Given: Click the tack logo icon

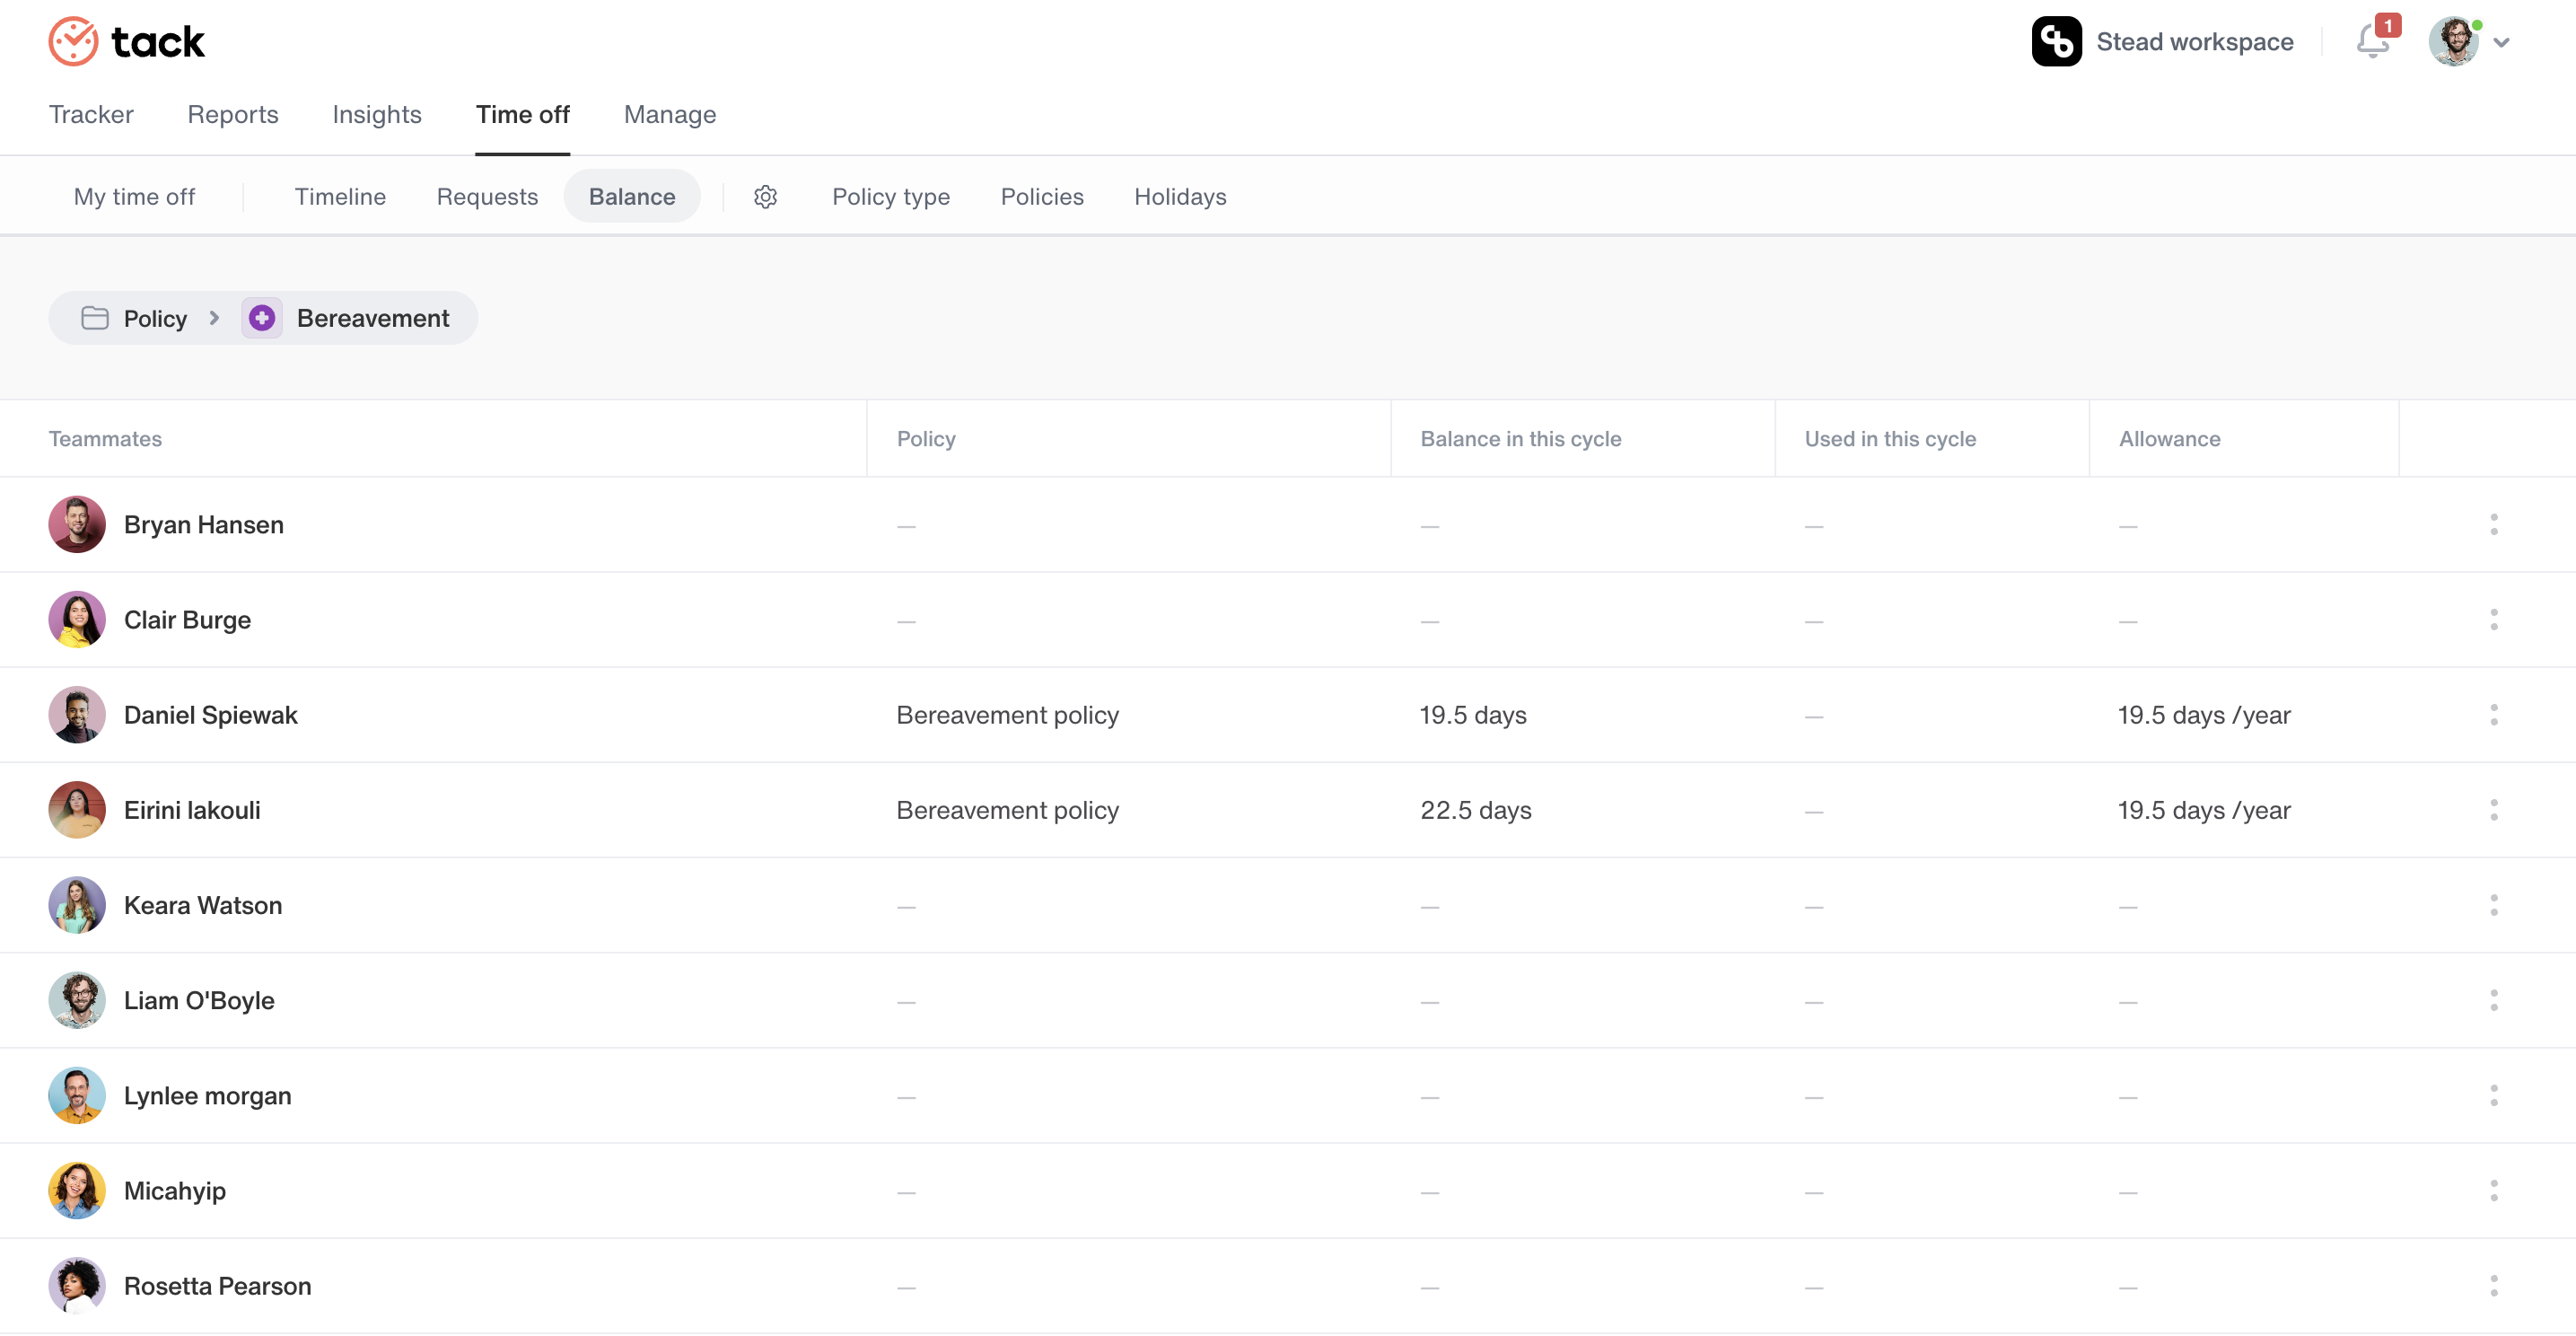Looking at the screenshot, I should tap(73, 41).
